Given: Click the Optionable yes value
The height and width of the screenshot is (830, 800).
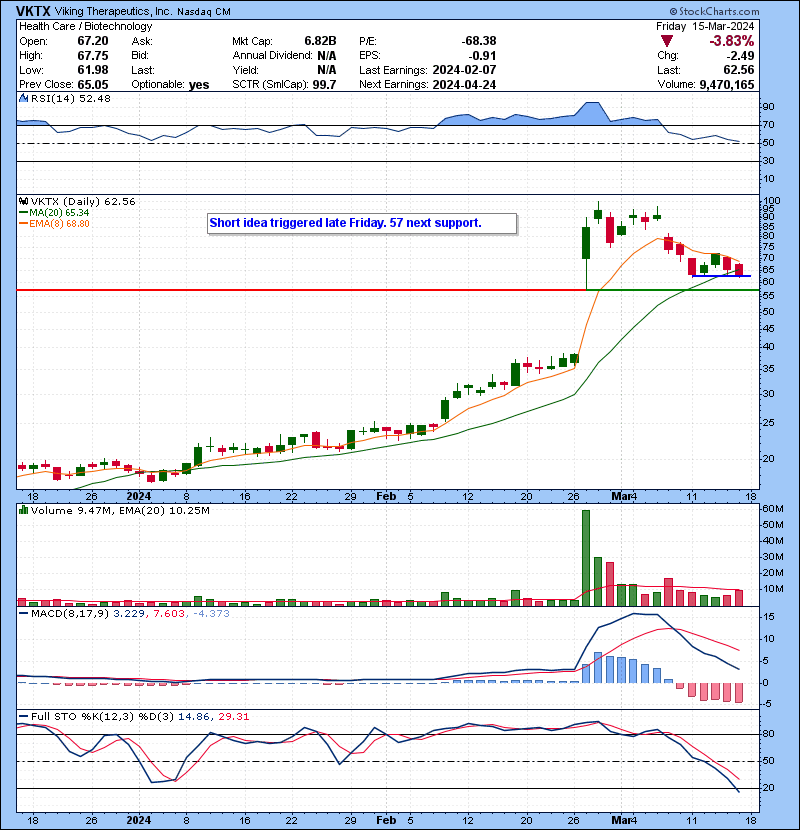Looking at the screenshot, I should tap(199, 85).
